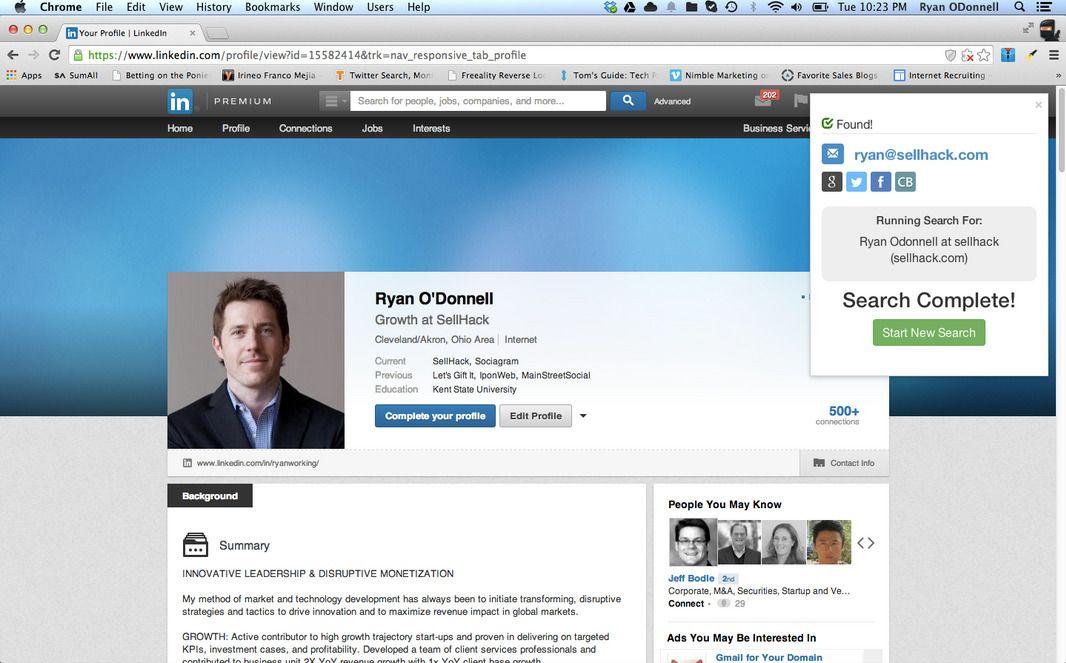Click the Advanced search link
The width and height of the screenshot is (1066, 663).
(x=672, y=101)
